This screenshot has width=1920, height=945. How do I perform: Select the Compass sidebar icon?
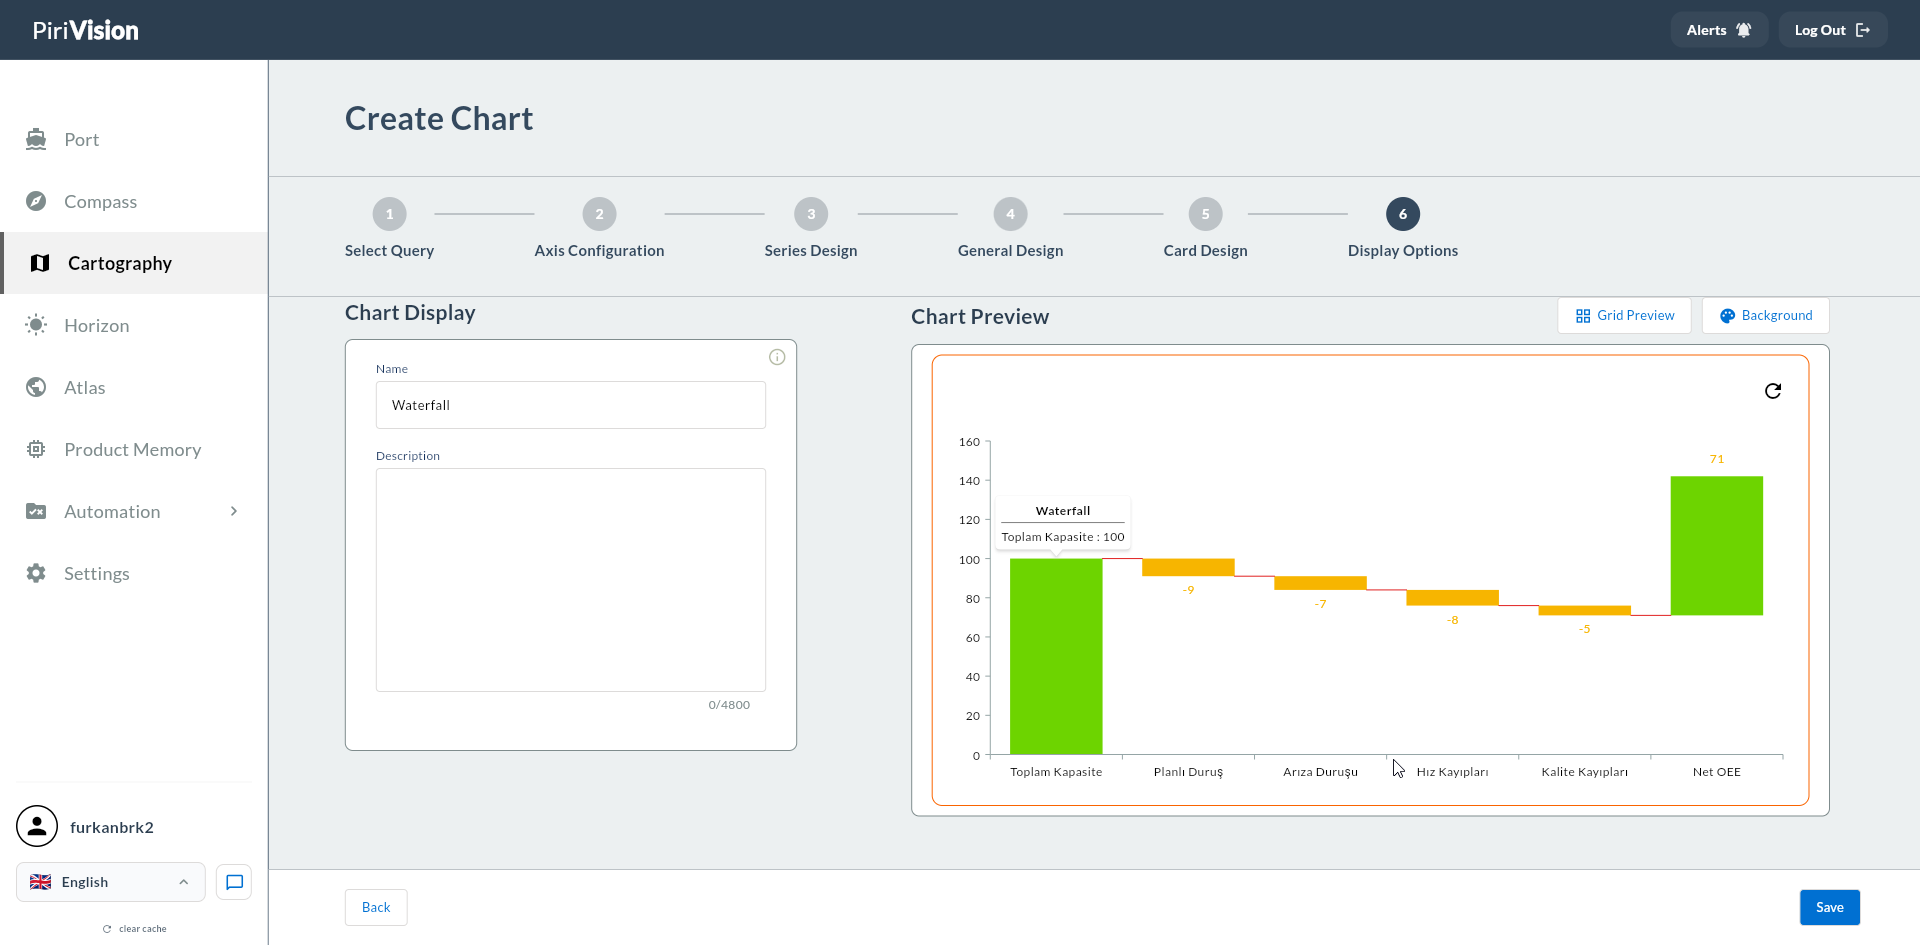tap(36, 201)
